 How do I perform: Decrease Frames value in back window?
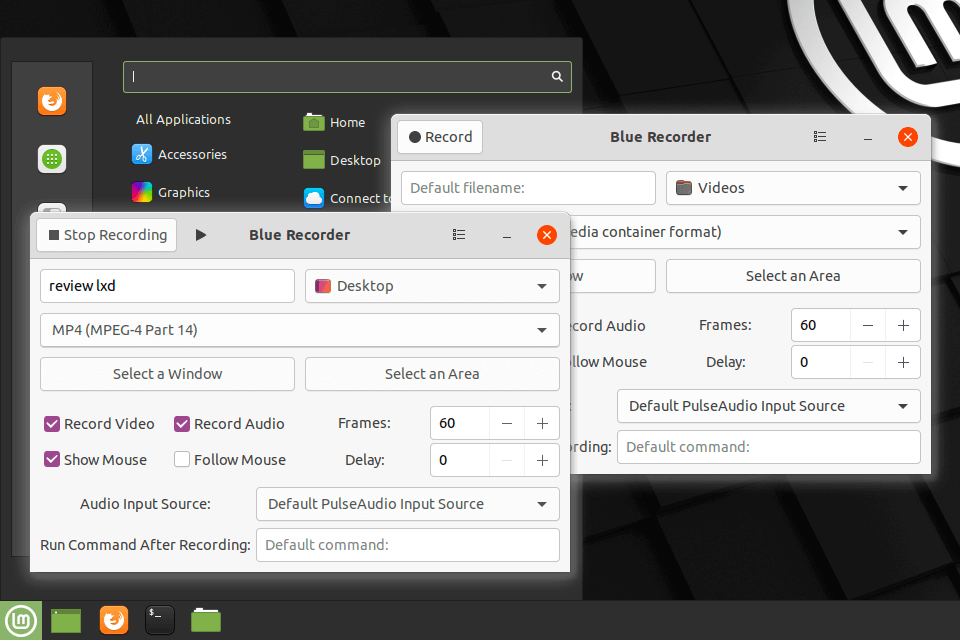coord(868,325)
